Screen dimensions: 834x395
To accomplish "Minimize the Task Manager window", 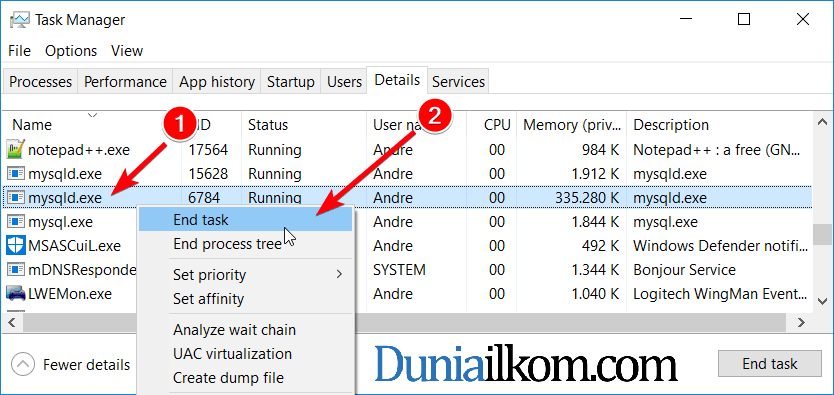I will tap(686, 20).
